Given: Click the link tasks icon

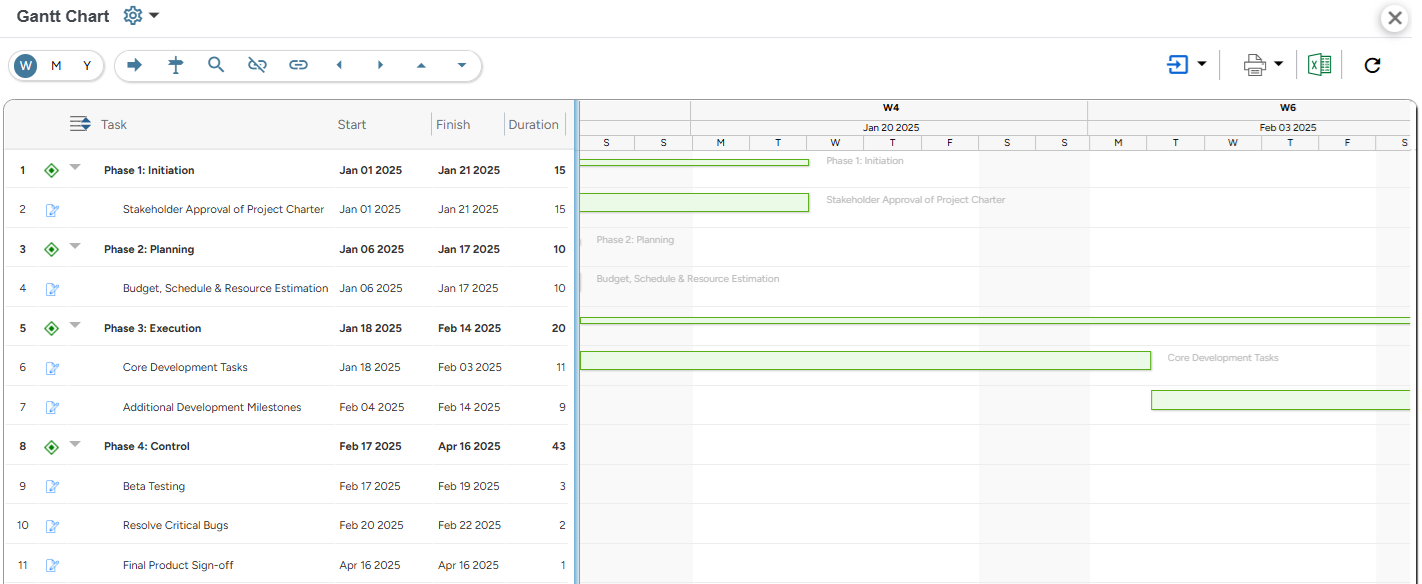Looking at the screenshot, I should pyautogui.click(x=298, y=65).
